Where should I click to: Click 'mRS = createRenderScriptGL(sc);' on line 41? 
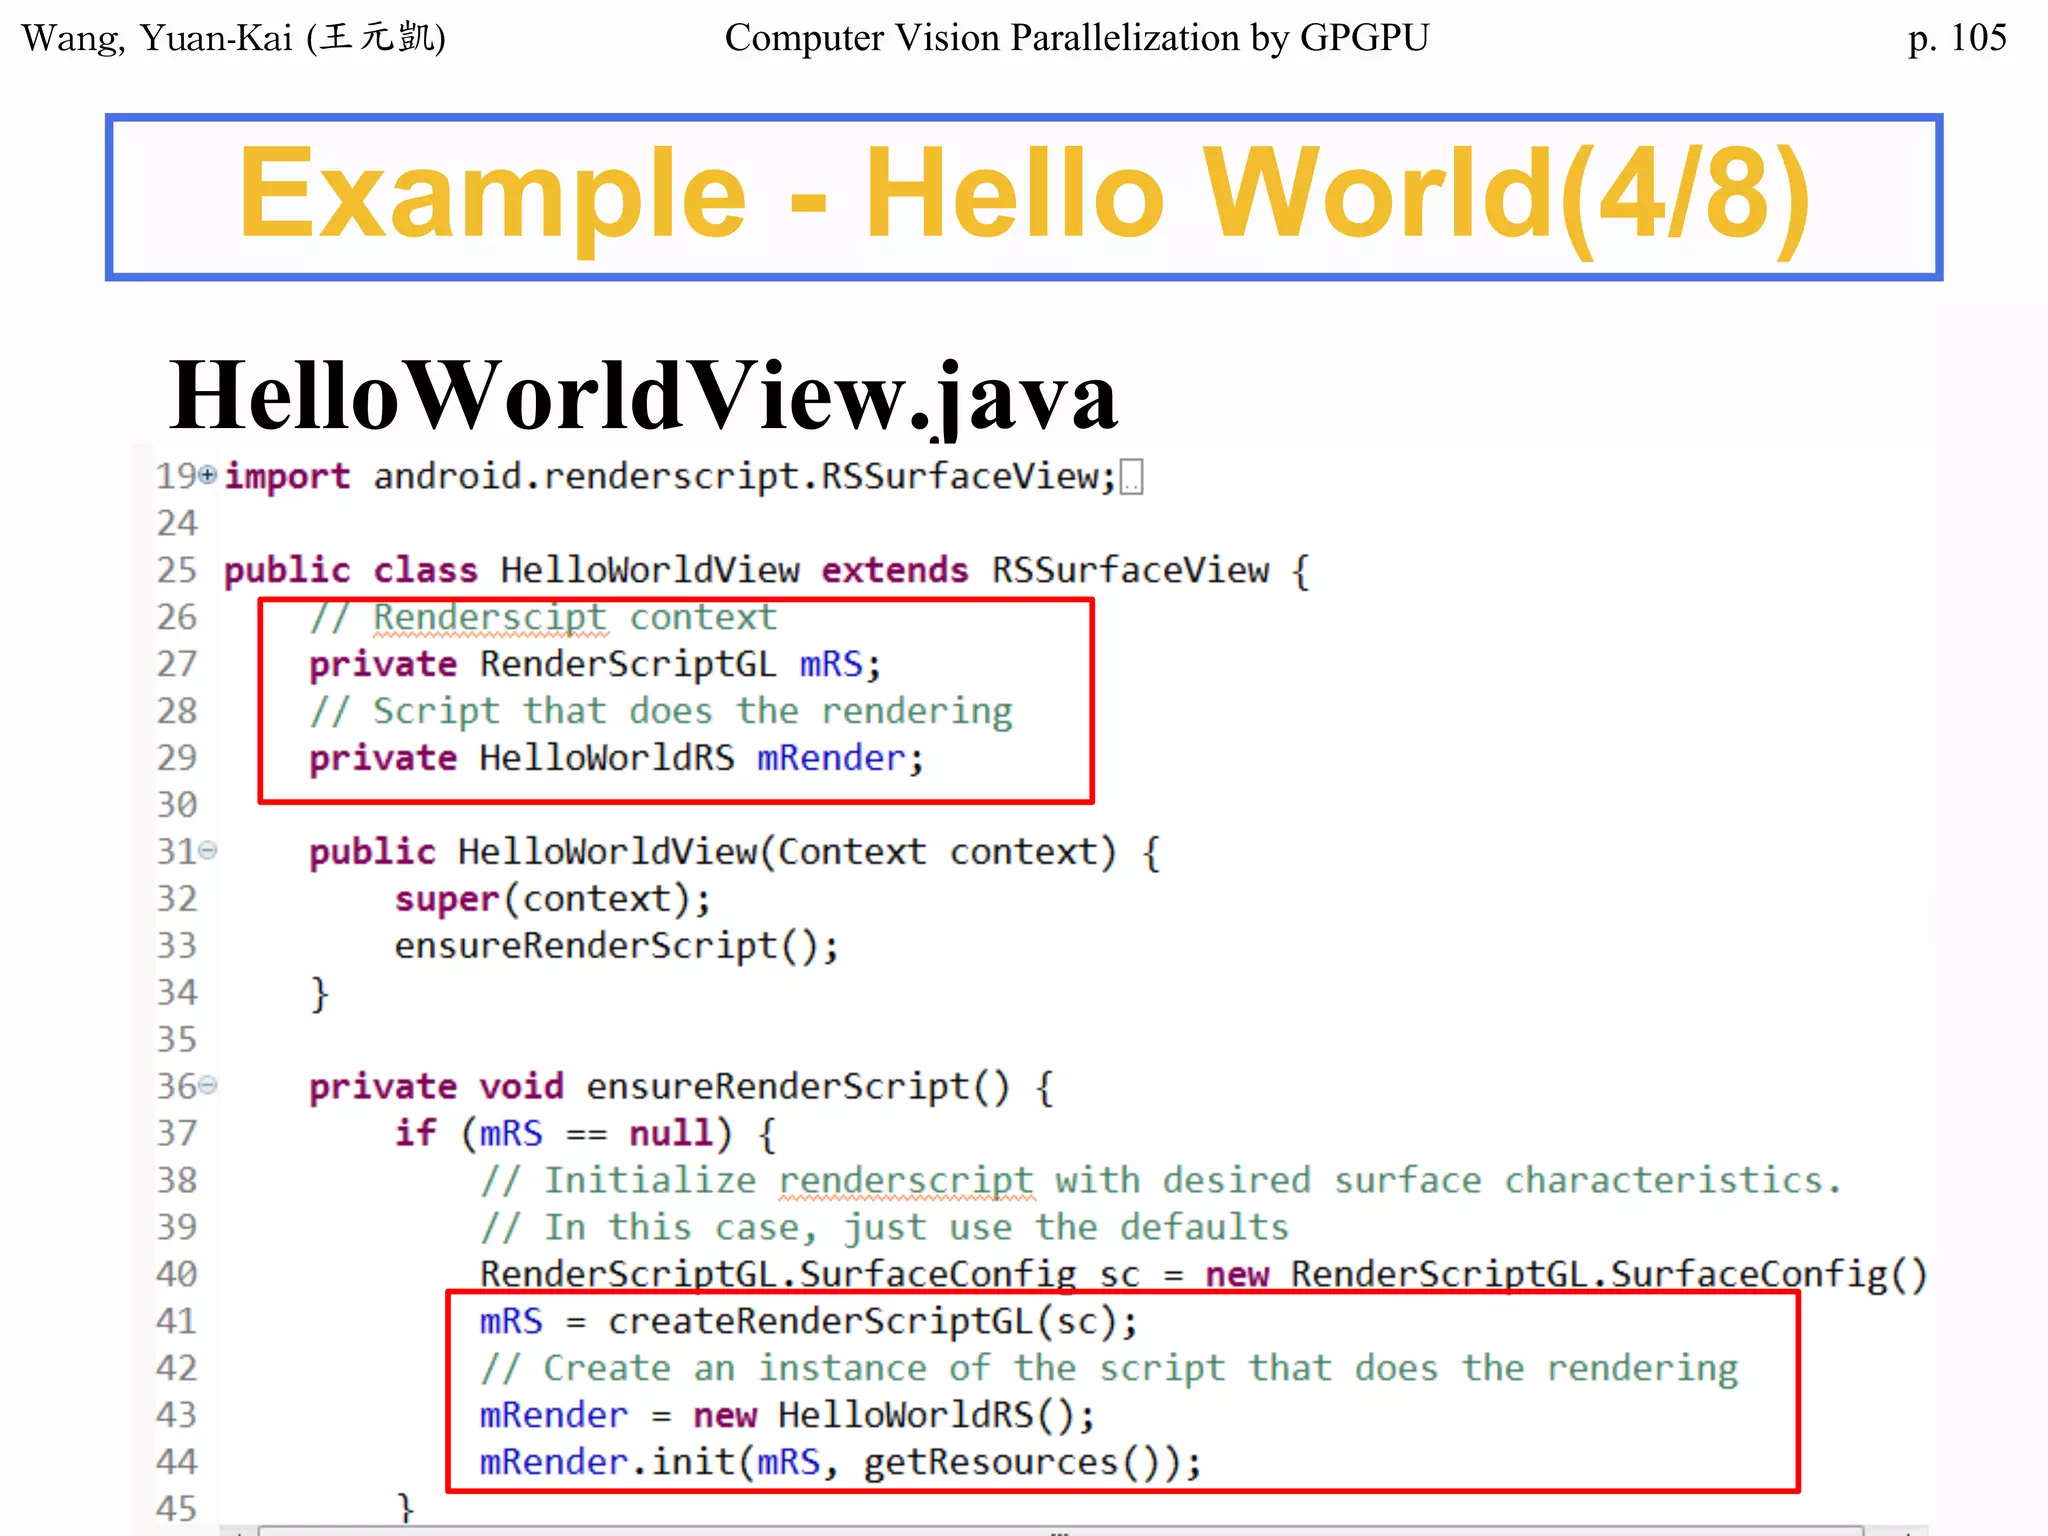coord(809,1322)
